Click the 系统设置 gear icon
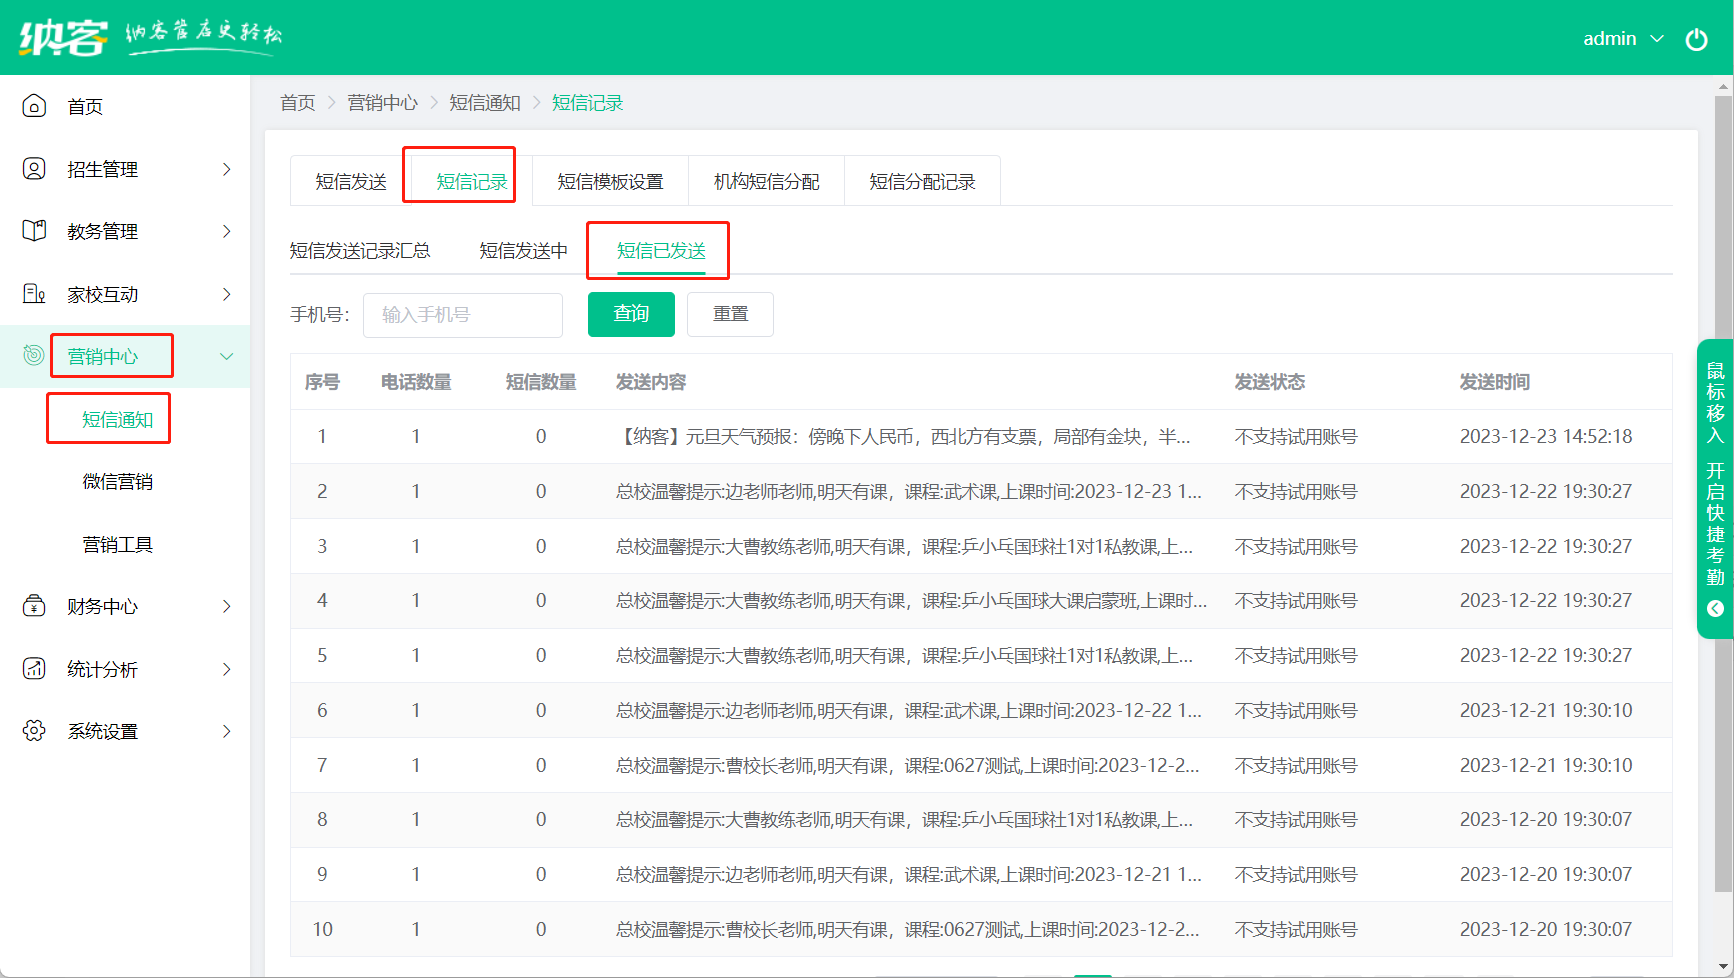The width and height of the screenshot is (1734, 978). pyautogui.click(x=34, y=731)
